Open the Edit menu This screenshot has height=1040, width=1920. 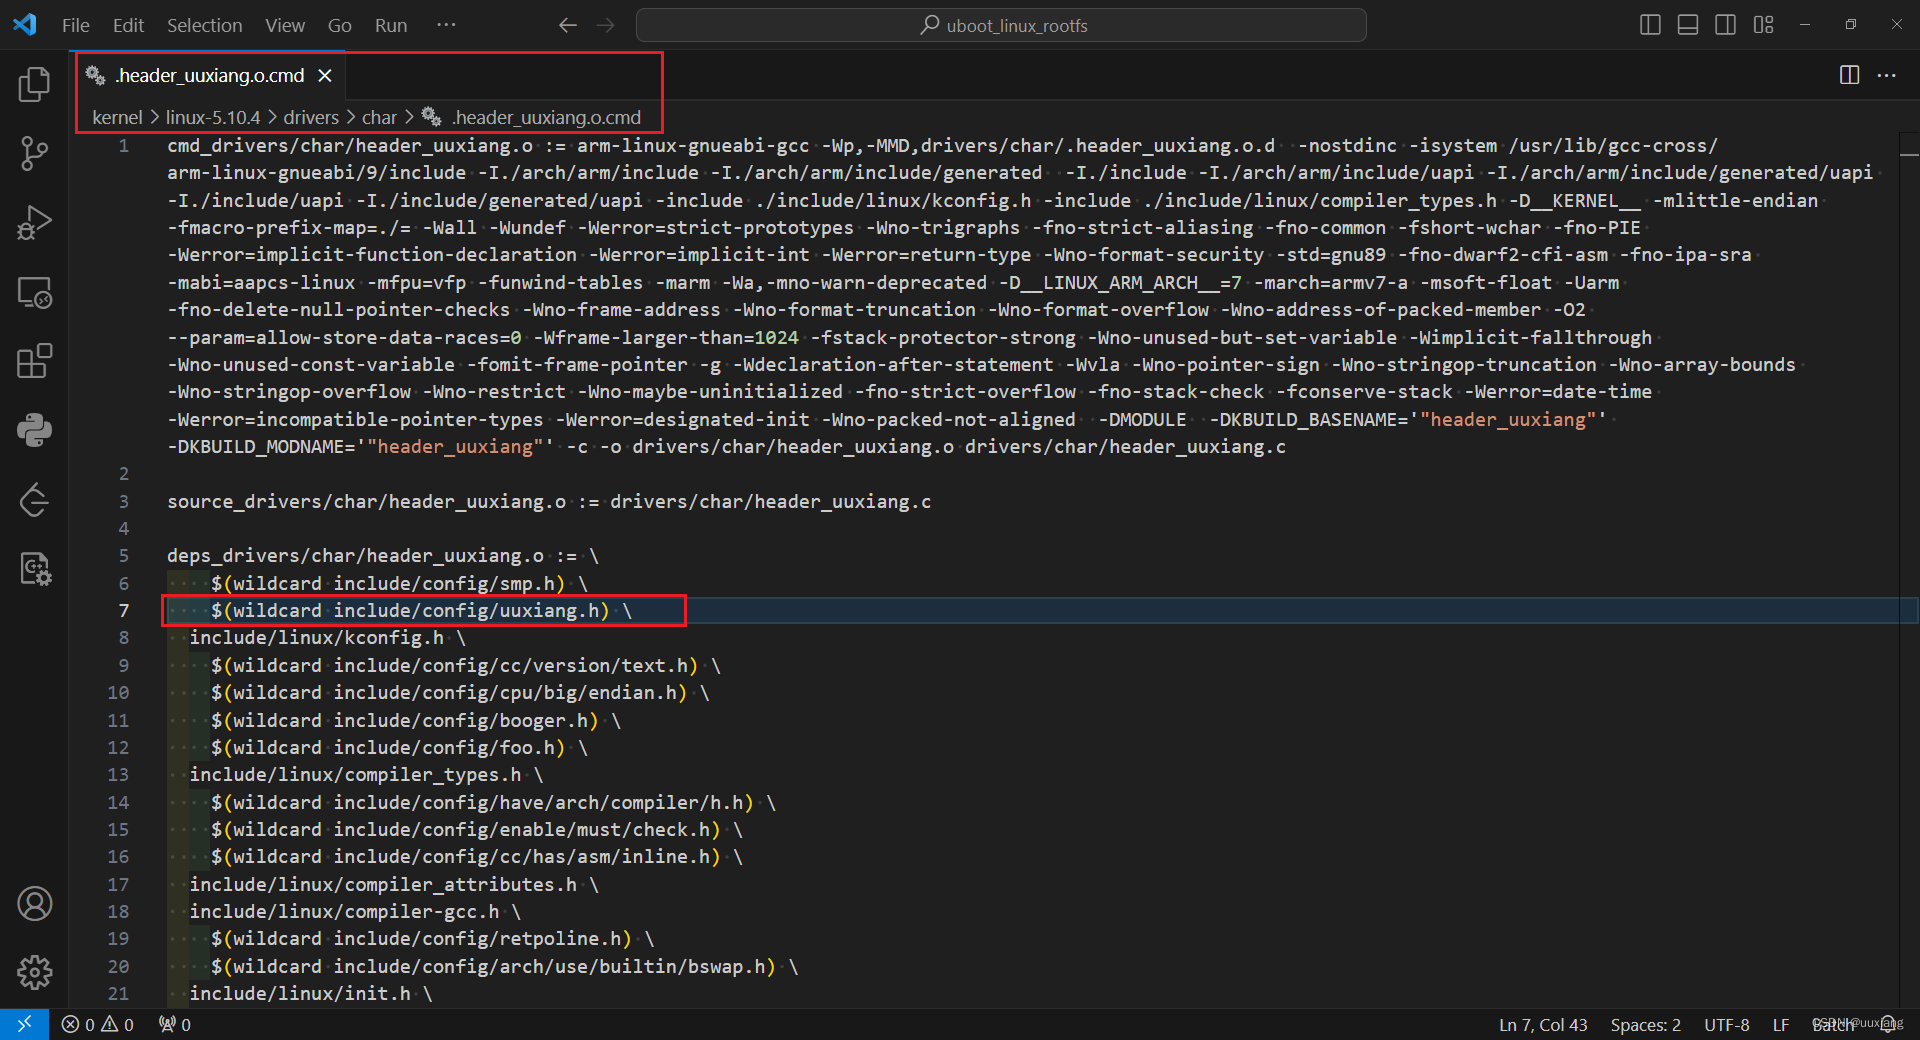(x=128, y=25)
